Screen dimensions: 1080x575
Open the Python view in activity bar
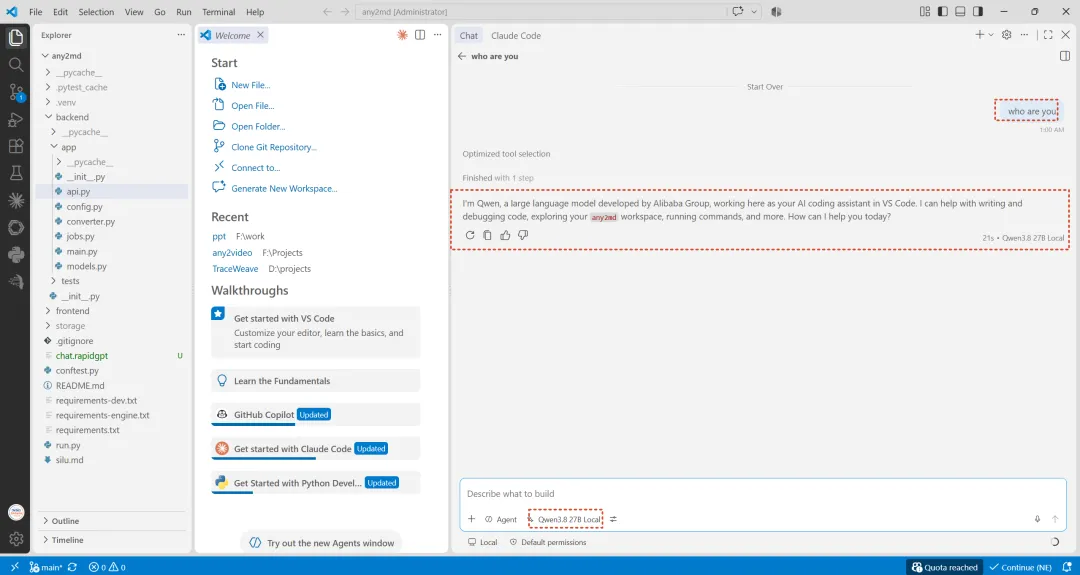15,255
